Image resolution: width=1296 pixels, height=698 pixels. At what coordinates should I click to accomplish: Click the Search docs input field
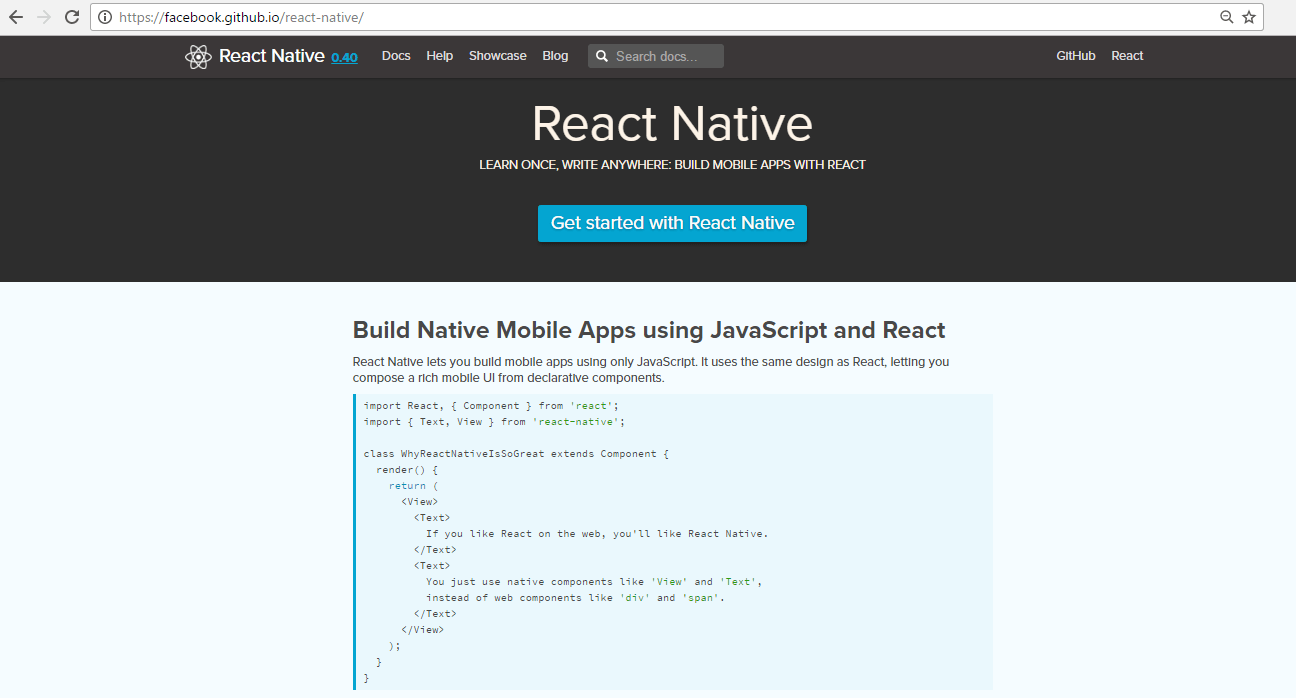click(656, 57)
